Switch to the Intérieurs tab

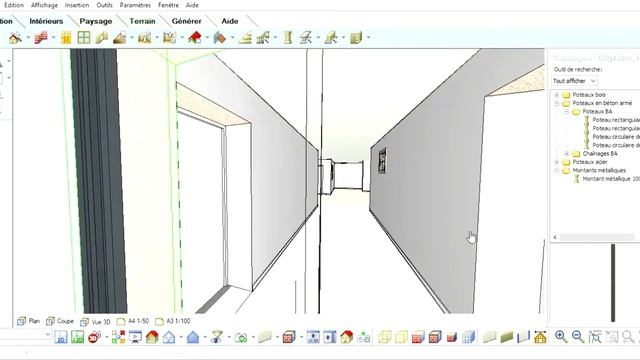coord(46,21)
